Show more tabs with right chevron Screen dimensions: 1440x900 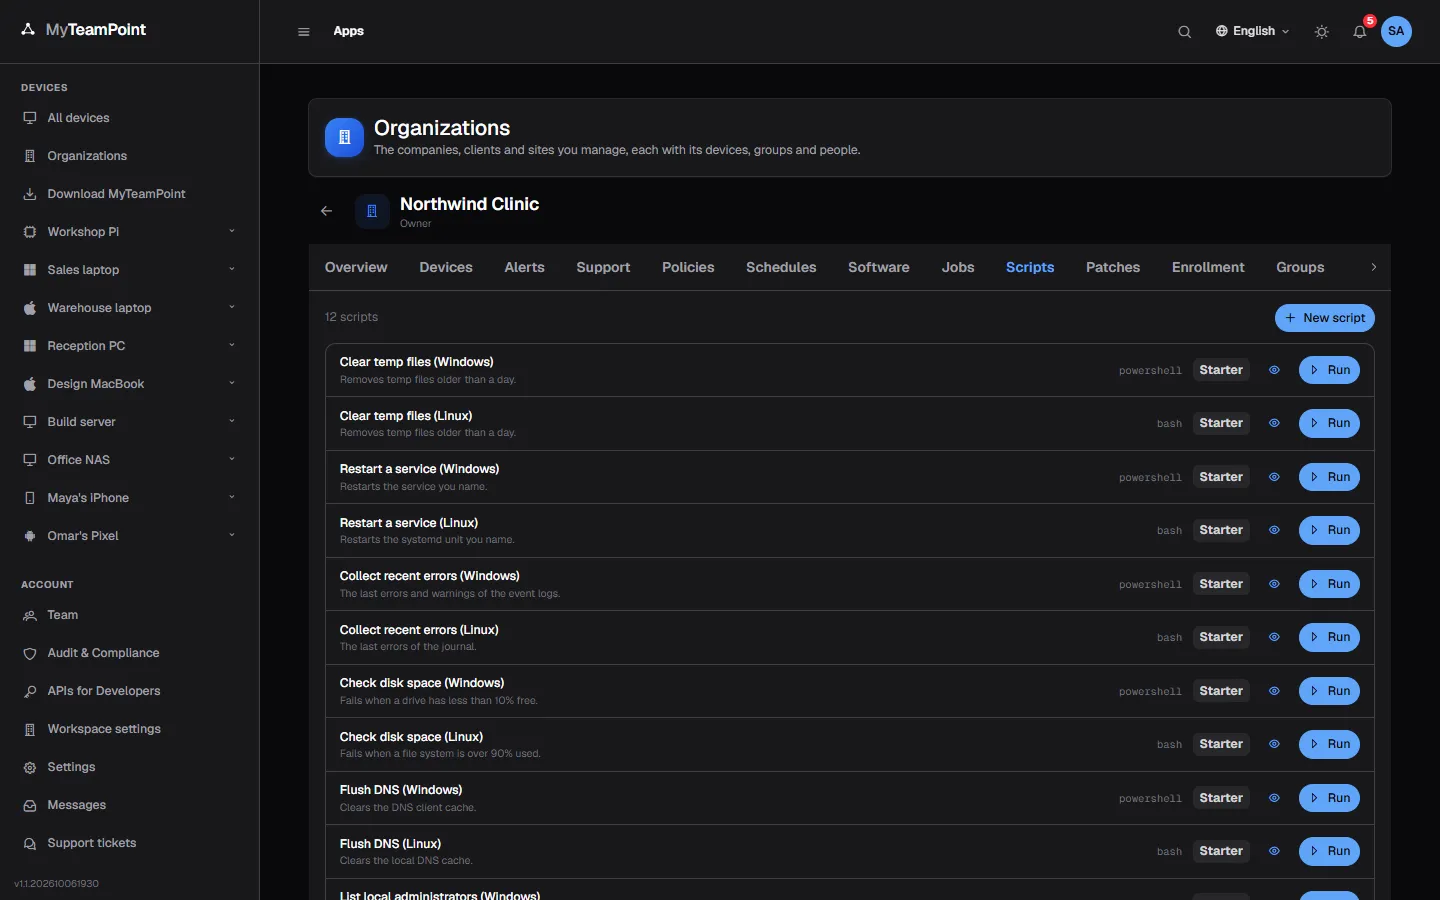point(1374,267)
